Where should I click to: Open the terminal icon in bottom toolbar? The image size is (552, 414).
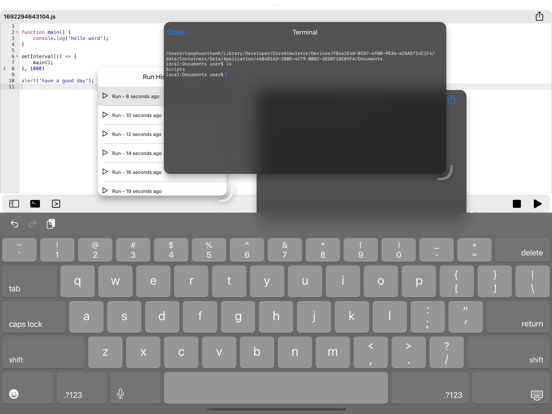[35, 204]
